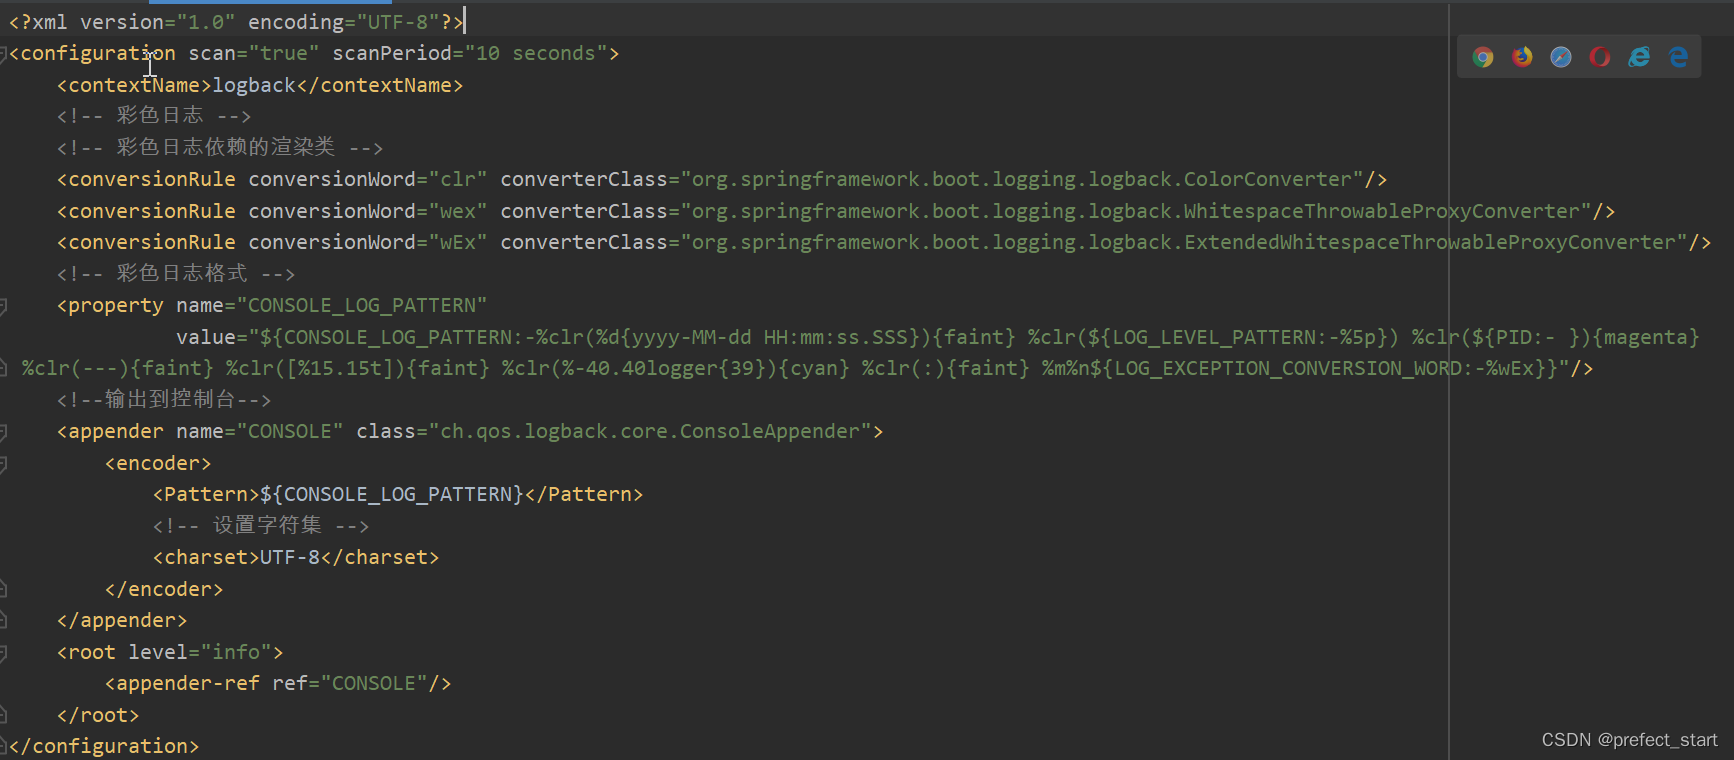Click ExtendedWhitespaceThrowableProxyConverter class name

tap(1430, 242)
